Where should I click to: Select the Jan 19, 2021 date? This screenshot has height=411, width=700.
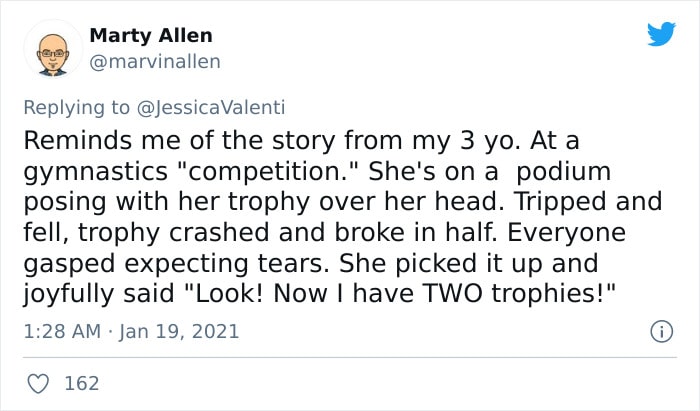[x=179, y=332]
